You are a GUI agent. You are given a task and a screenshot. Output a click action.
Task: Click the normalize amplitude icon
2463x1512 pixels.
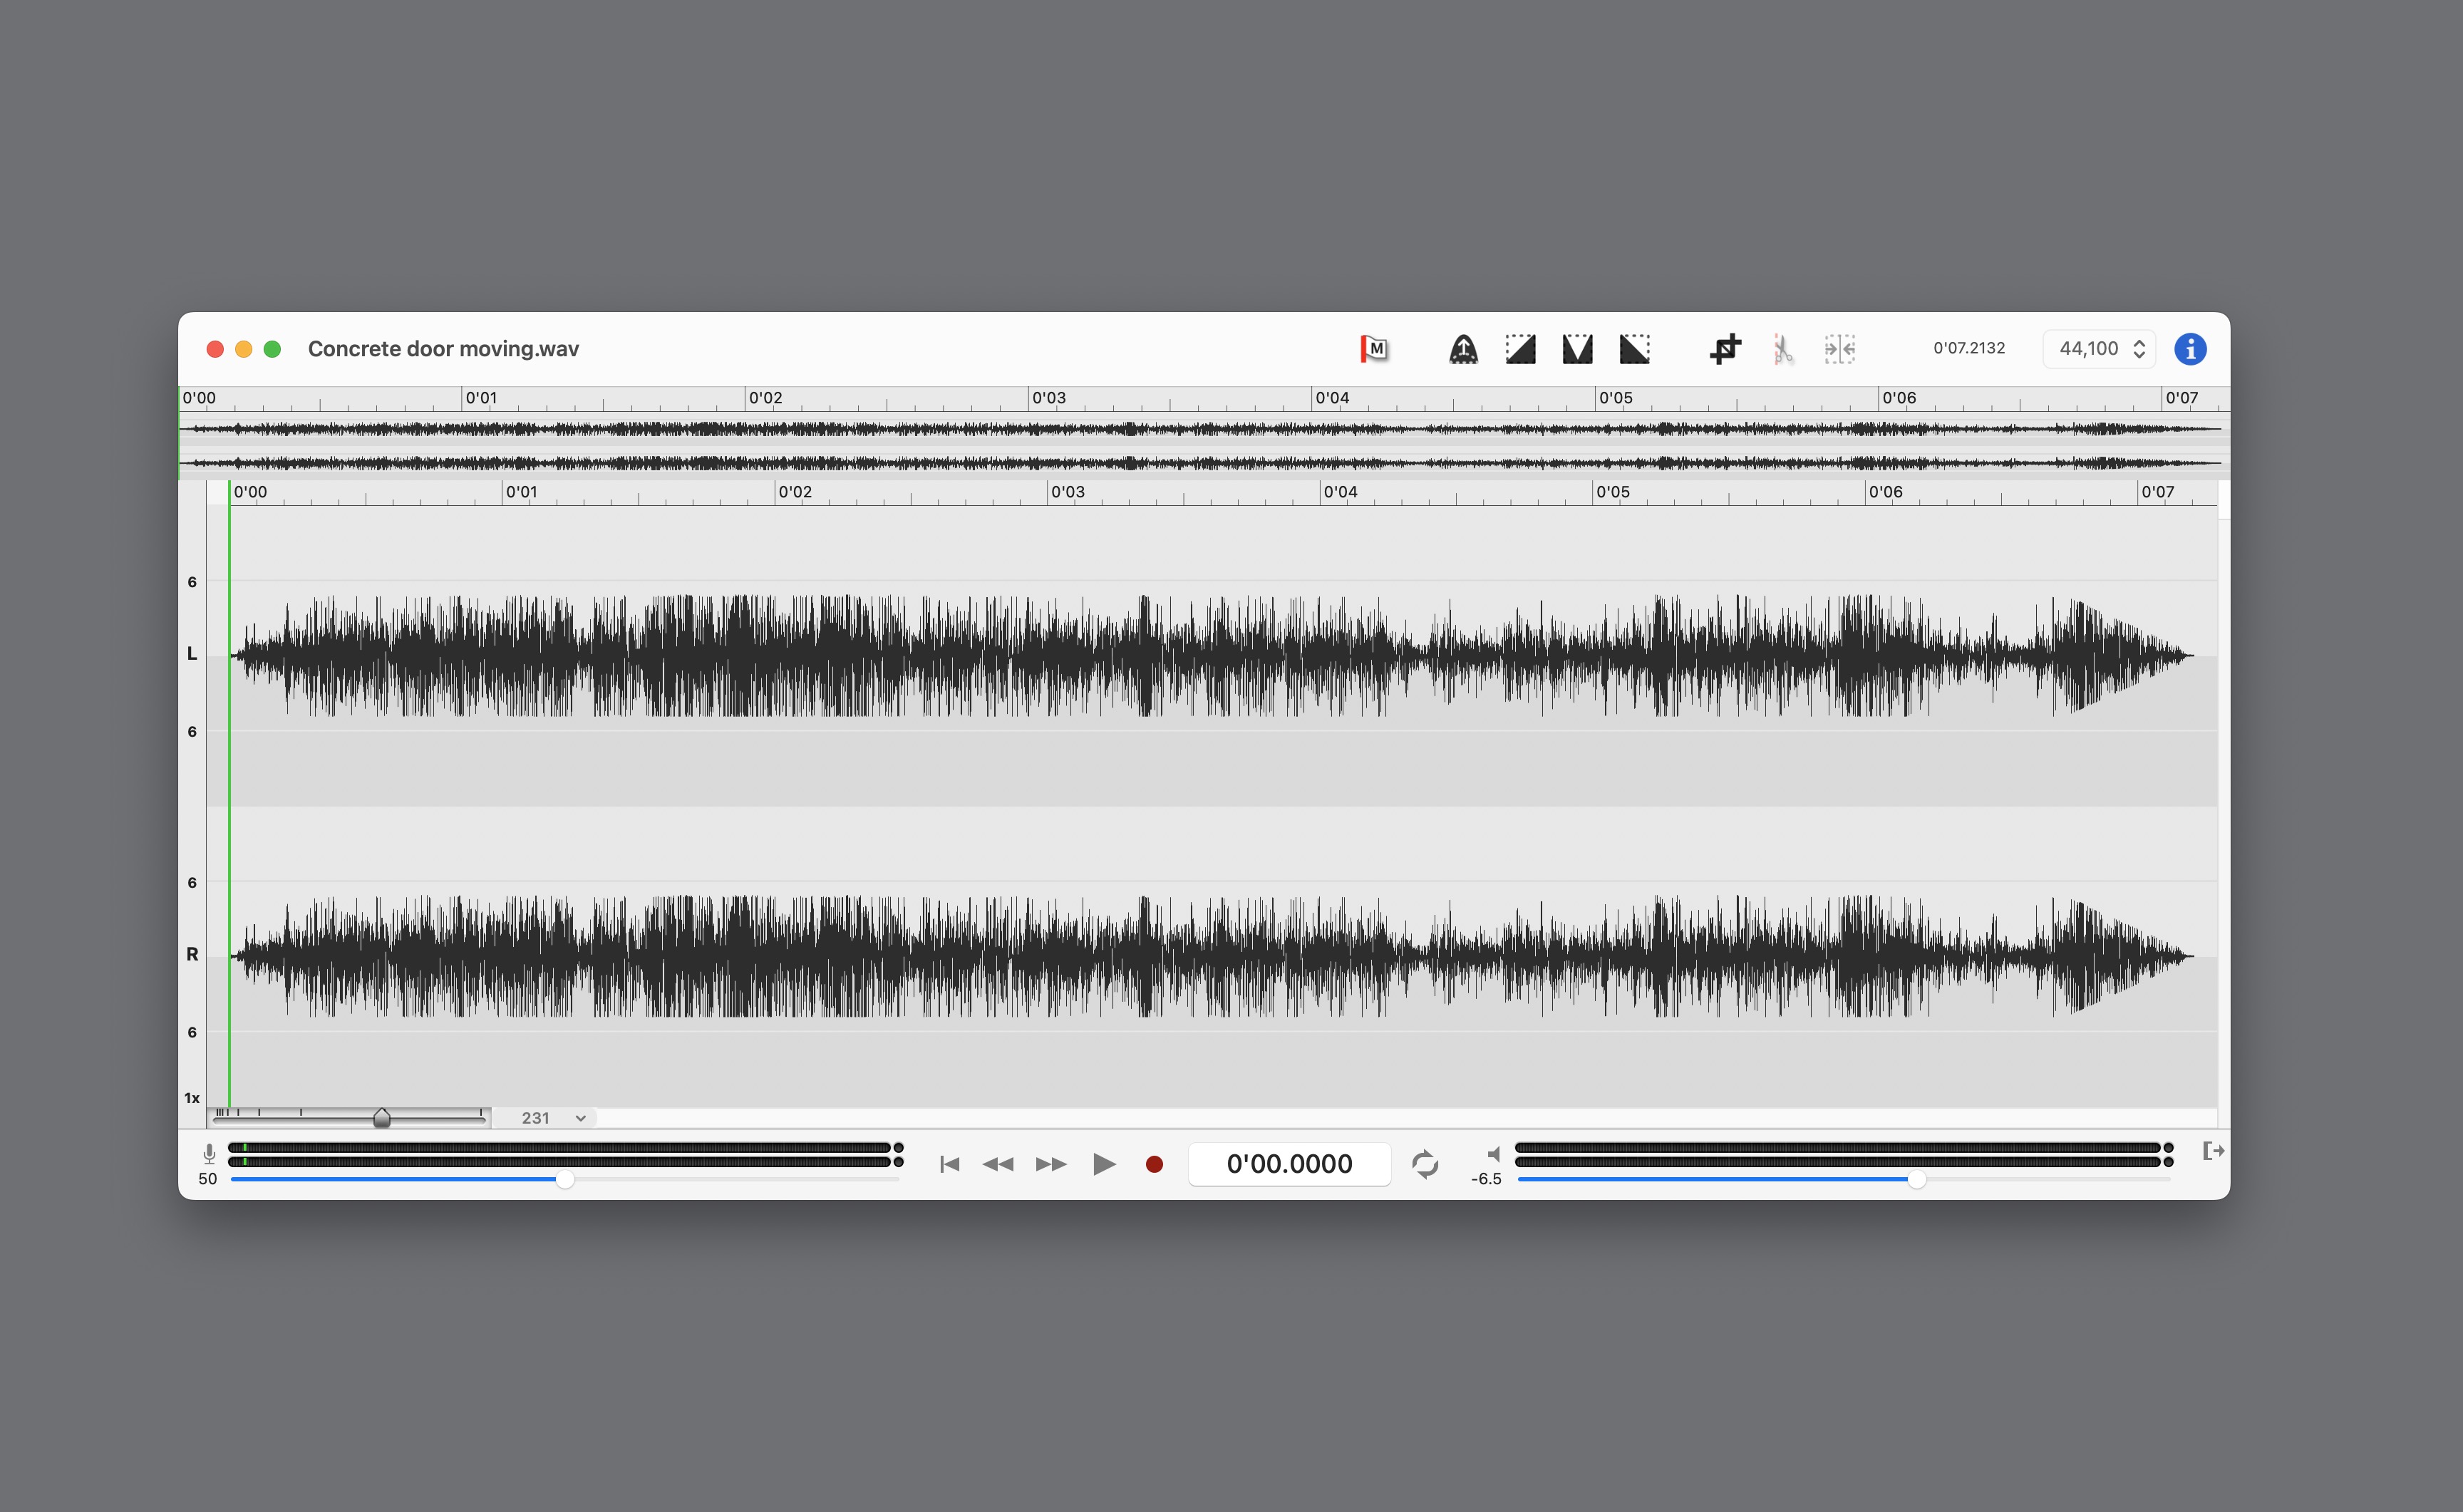[x=1463, y=349]
